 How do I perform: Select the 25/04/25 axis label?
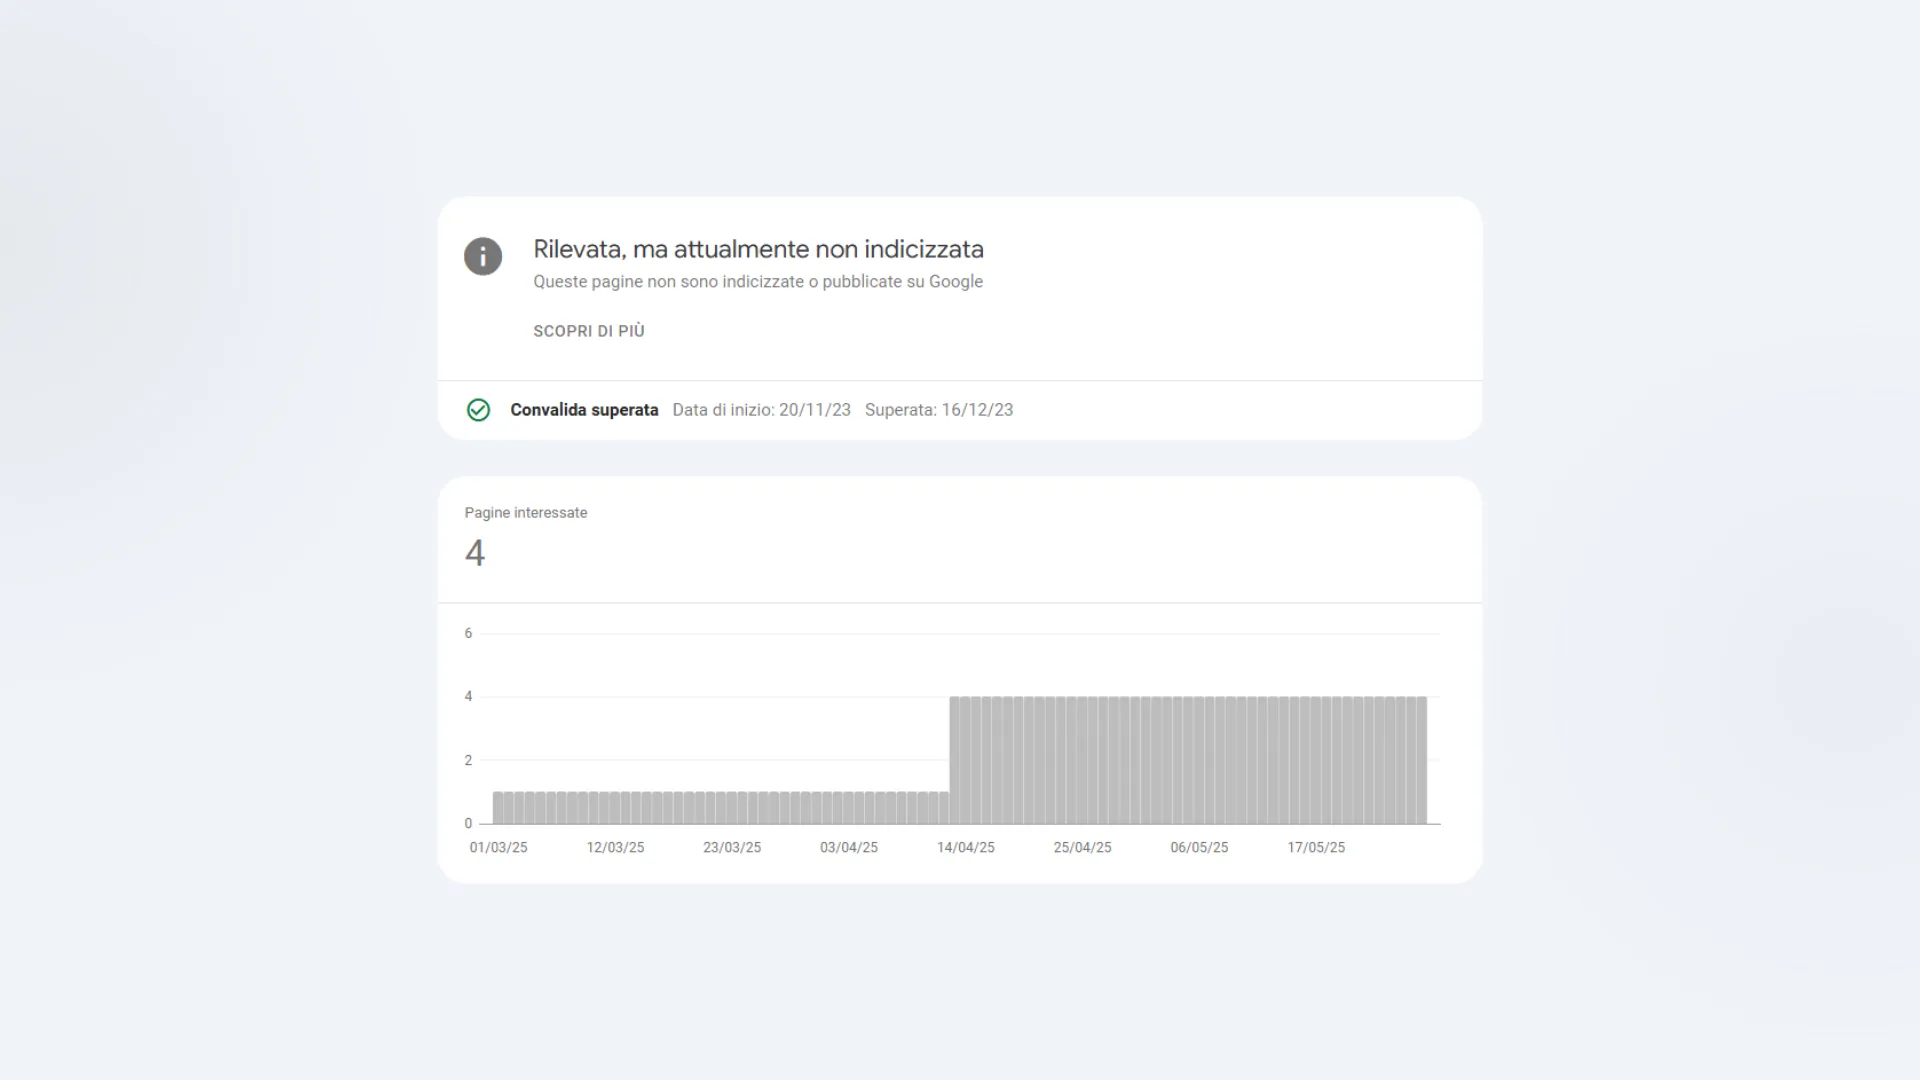(1083, 847)
